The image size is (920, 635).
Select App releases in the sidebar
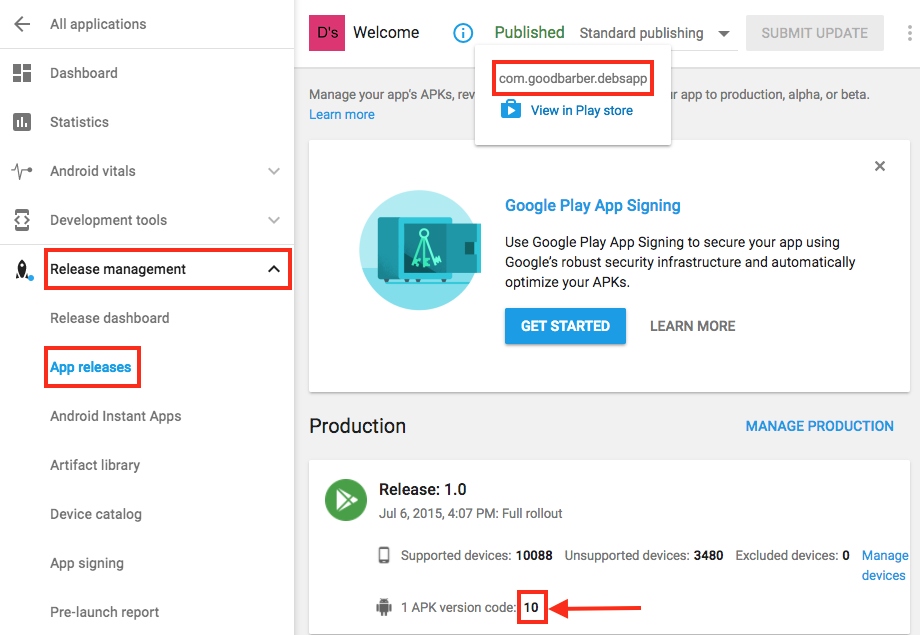pos(91,367)
